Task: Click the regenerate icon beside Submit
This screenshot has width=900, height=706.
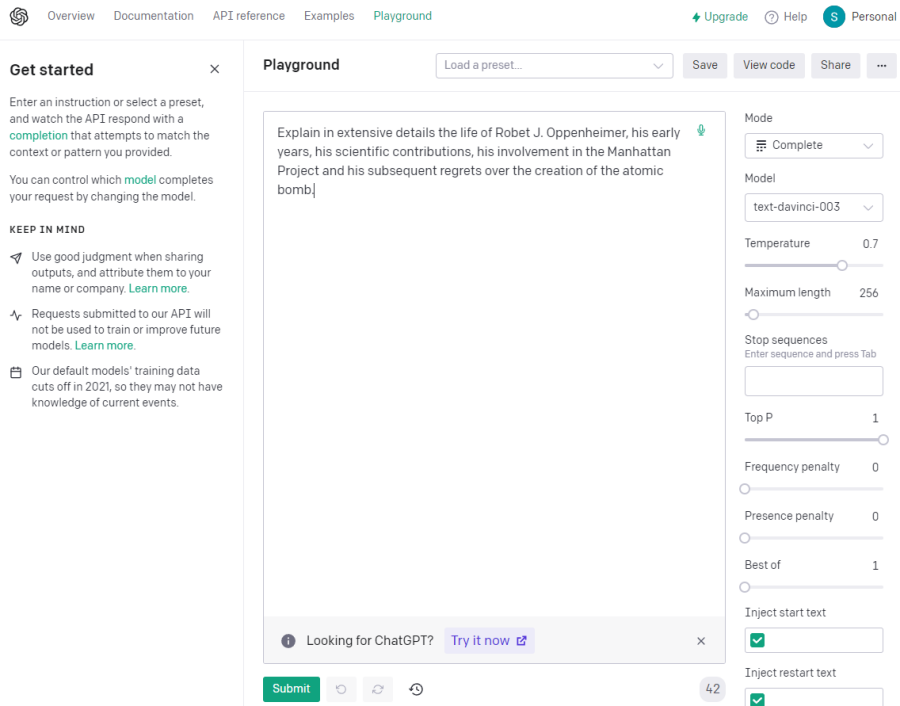Action: pos(378,689)
